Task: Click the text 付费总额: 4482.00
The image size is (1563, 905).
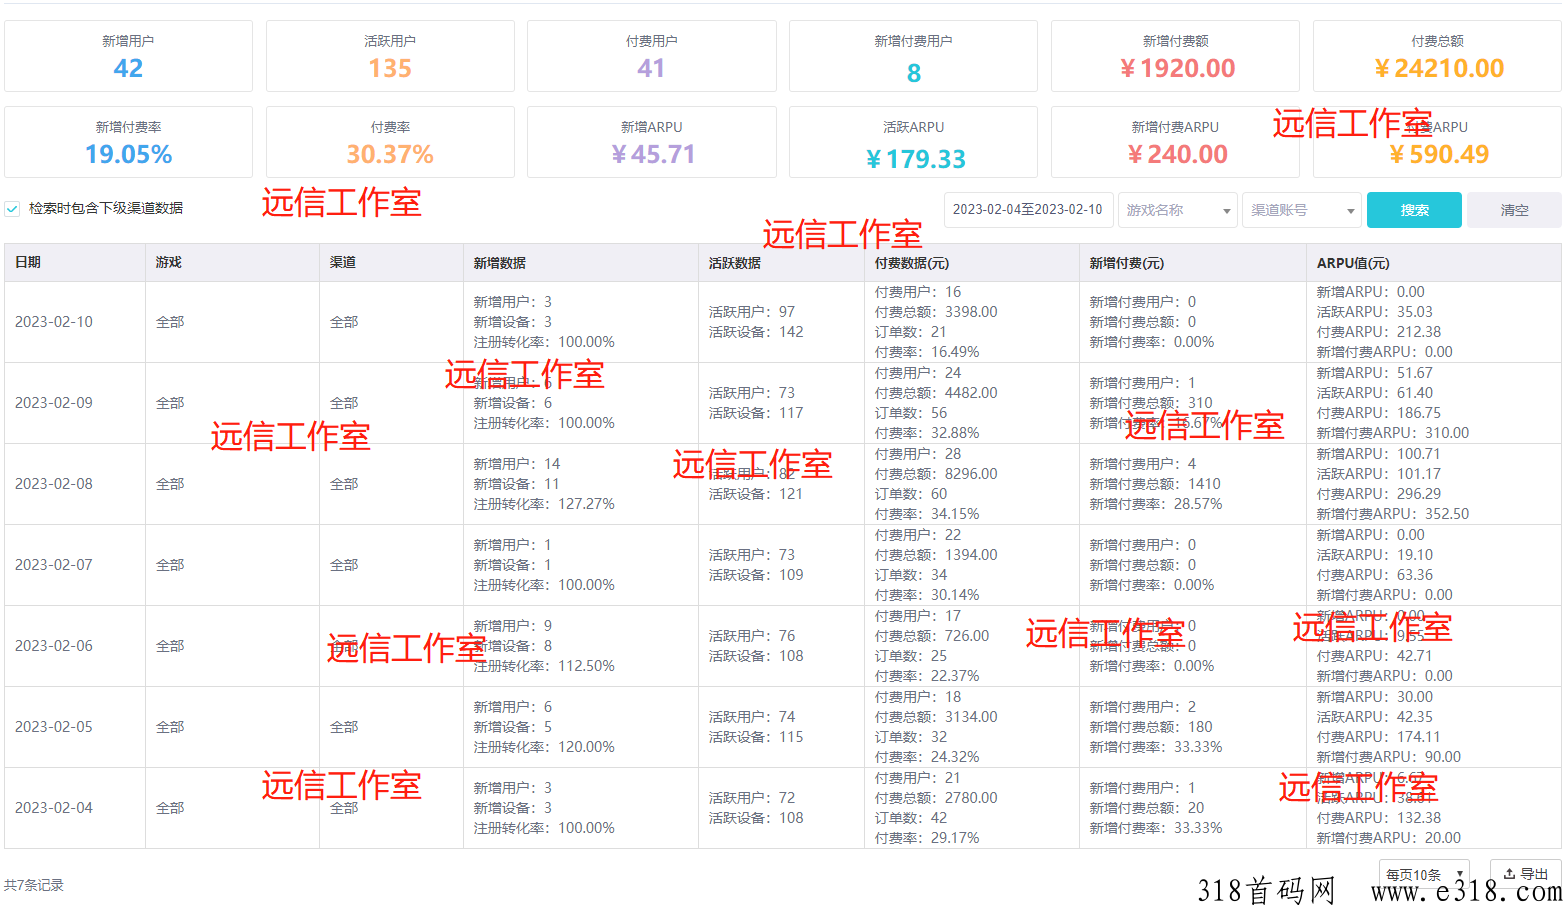Action: [936, 393]
